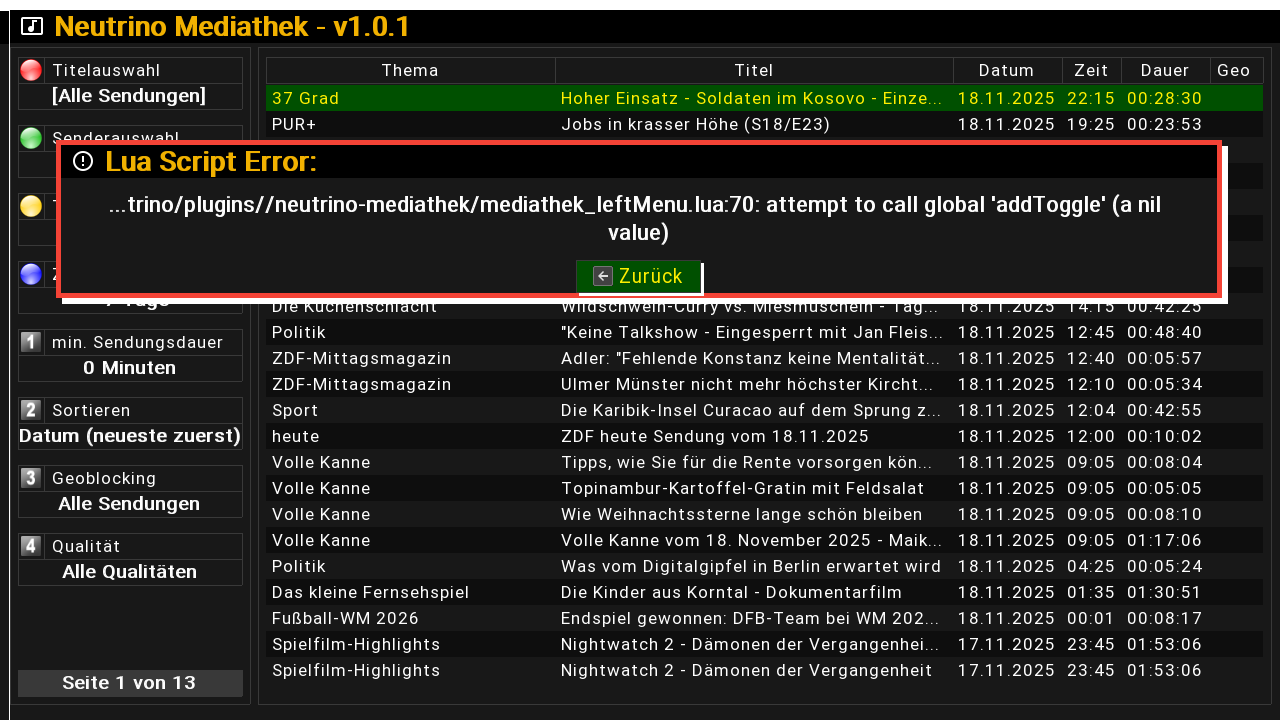Open Datum (neueste zuerst) sort option
This screenshot has height=720, width=1280.
129,436
